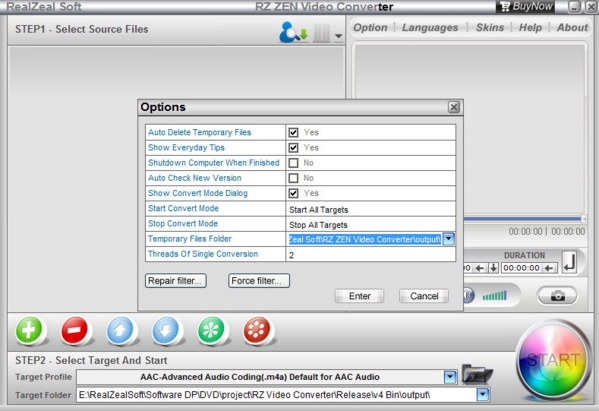Confirm the options with the Enter button

359,296
